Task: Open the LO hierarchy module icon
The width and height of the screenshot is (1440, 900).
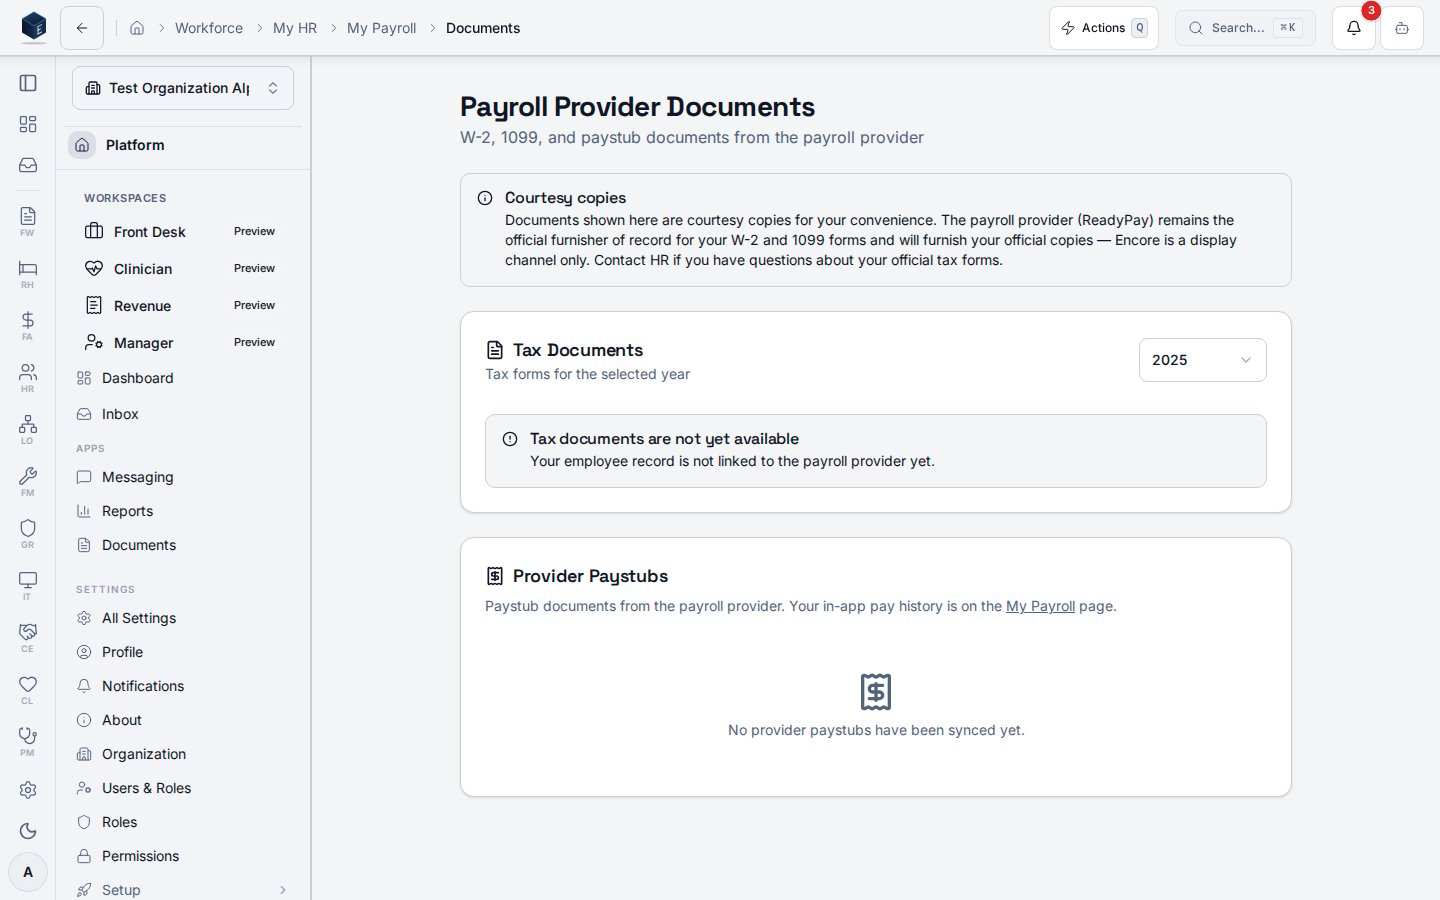Action: click(x=28, y=429)
